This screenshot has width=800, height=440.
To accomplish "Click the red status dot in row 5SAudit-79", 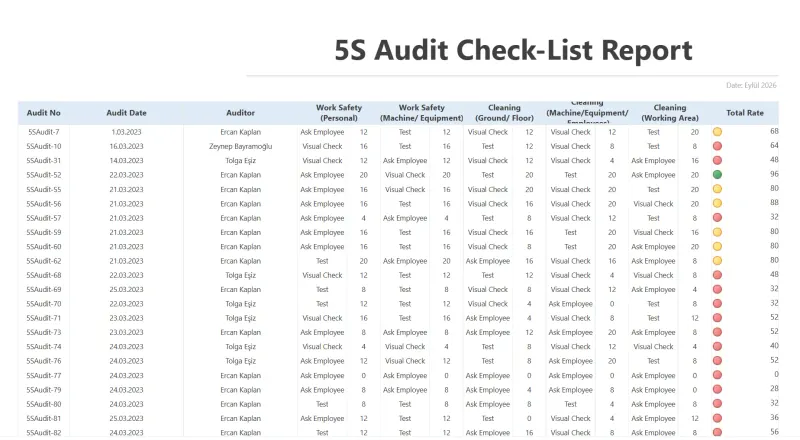I will point(717,389).
